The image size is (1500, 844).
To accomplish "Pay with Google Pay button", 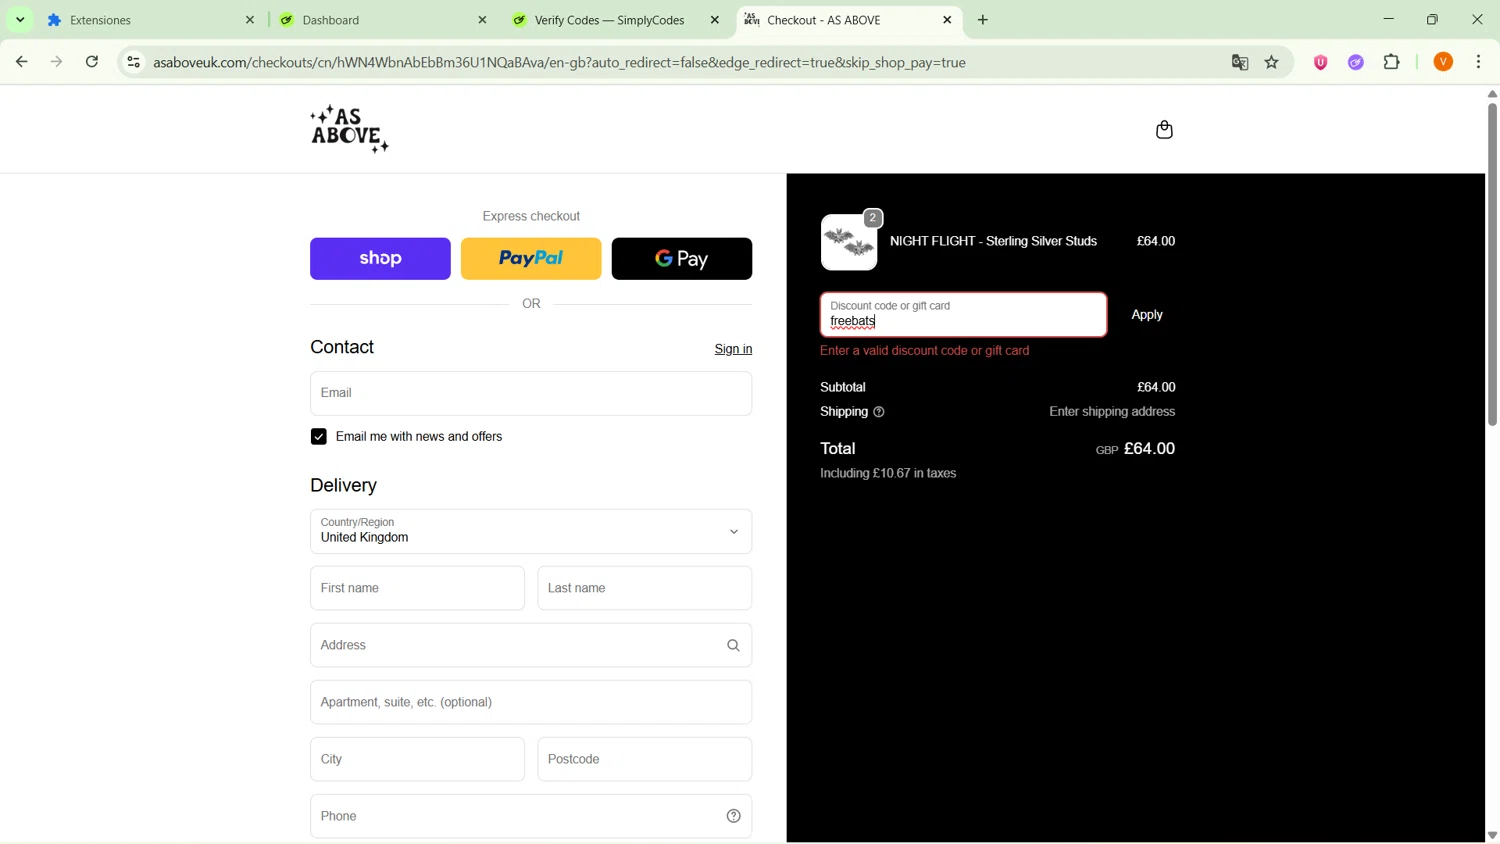I will point(682,259).
